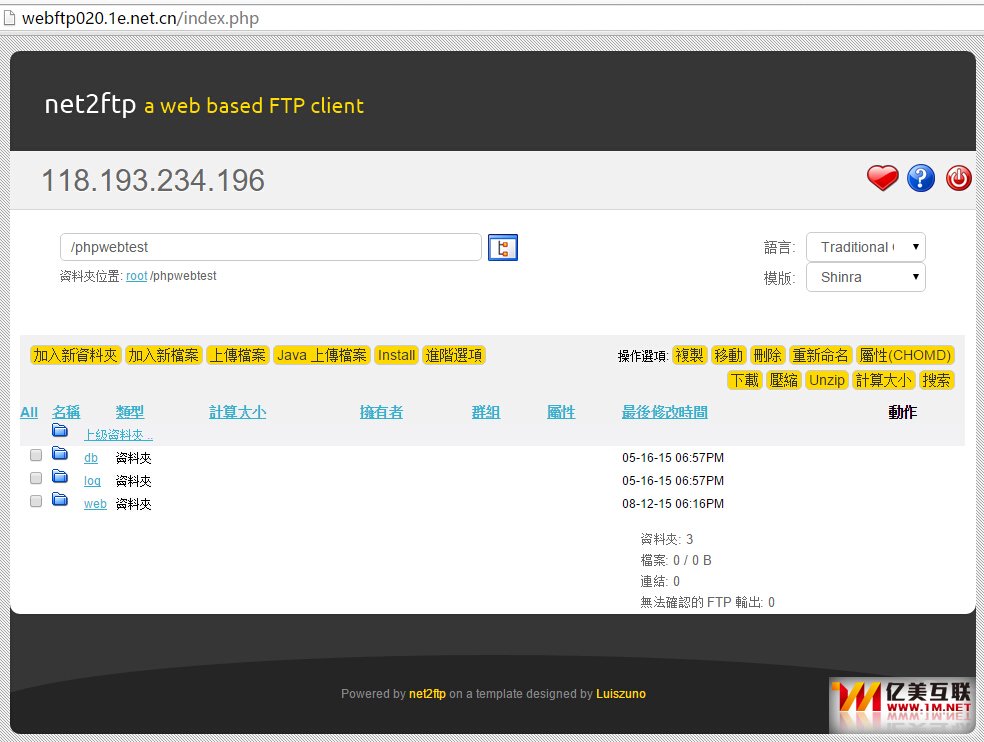
Task: Click the red heart bookmark icon
Action: [882, 178]
